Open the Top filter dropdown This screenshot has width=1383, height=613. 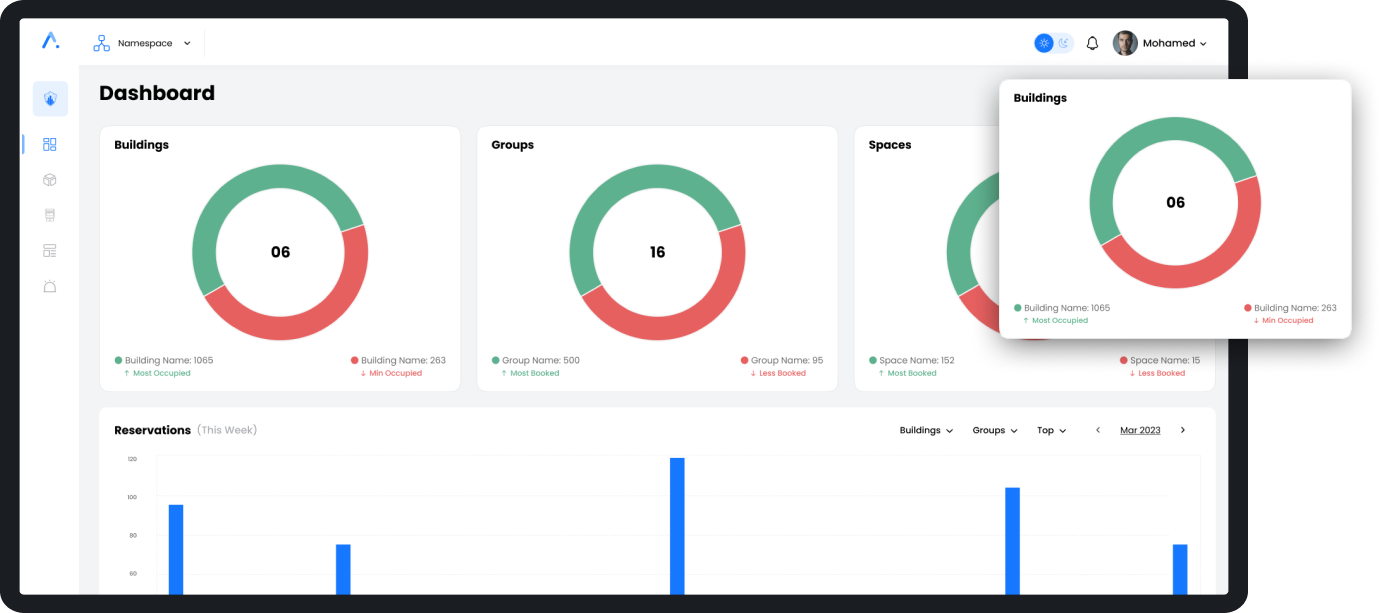[x=1051, y=430]
